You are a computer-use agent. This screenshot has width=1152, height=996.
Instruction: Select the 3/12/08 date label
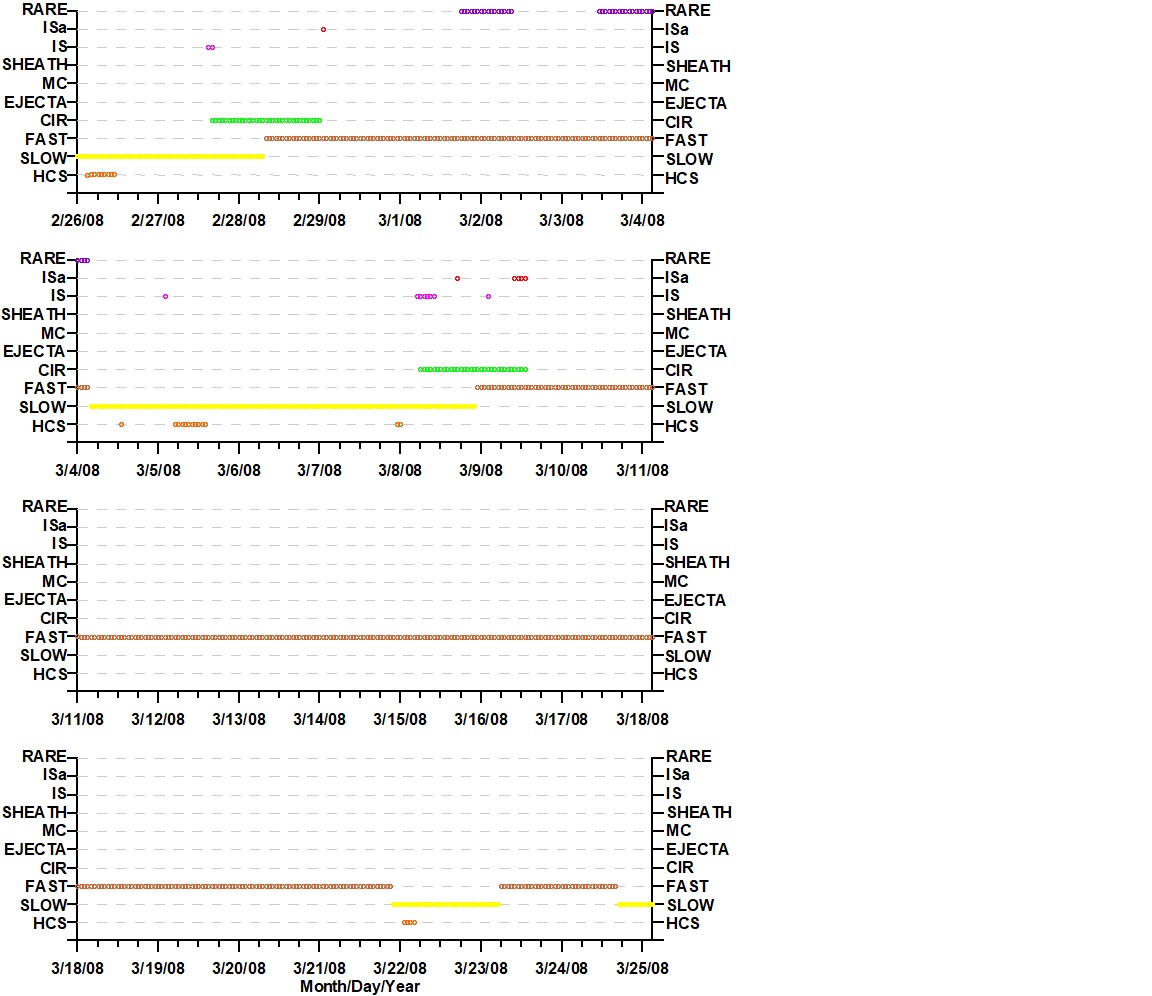click(158, 719)
